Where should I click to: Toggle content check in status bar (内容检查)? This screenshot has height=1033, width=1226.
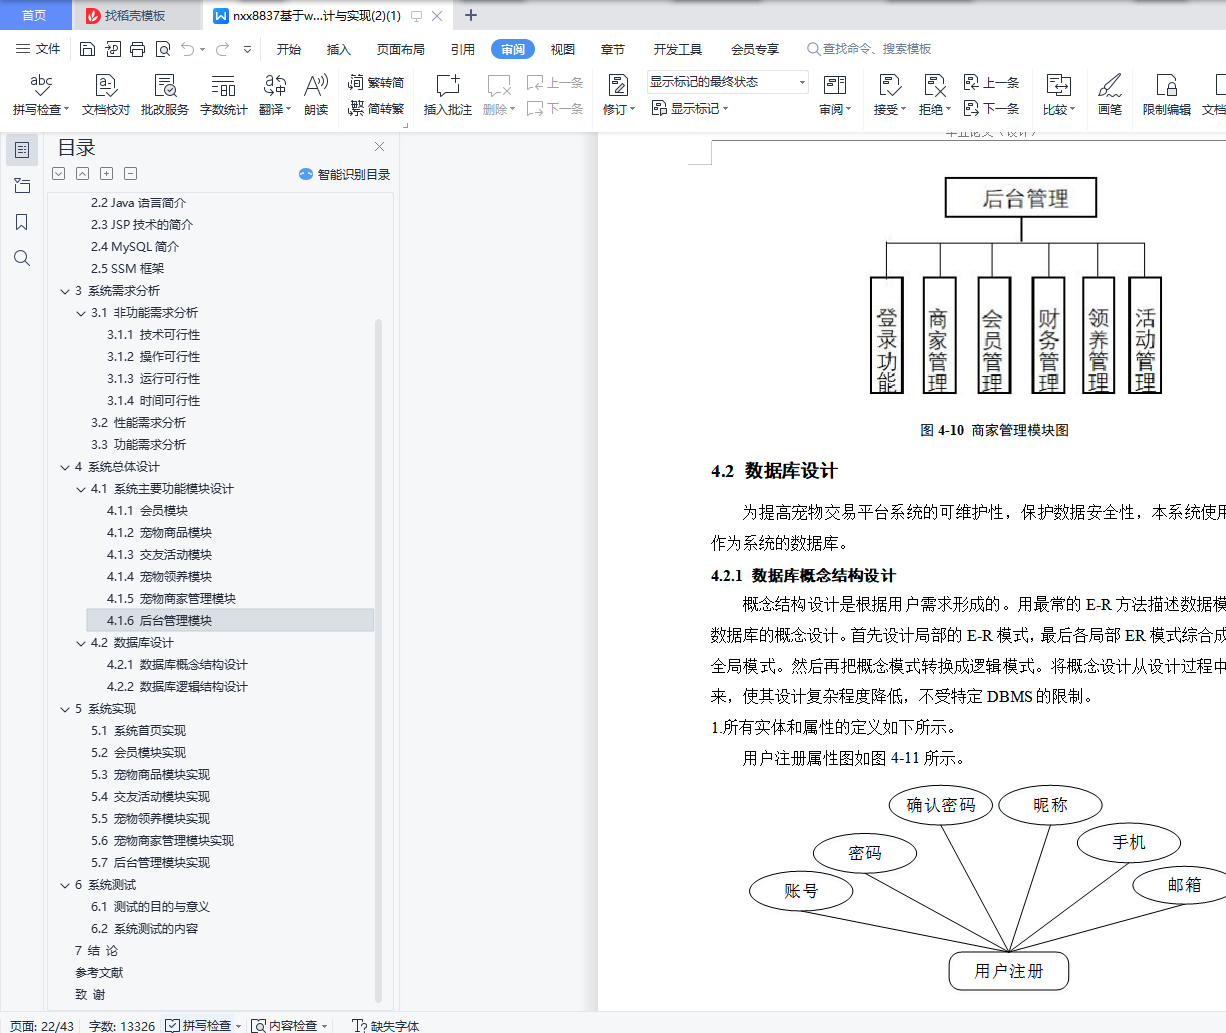tap(289, 1025)
